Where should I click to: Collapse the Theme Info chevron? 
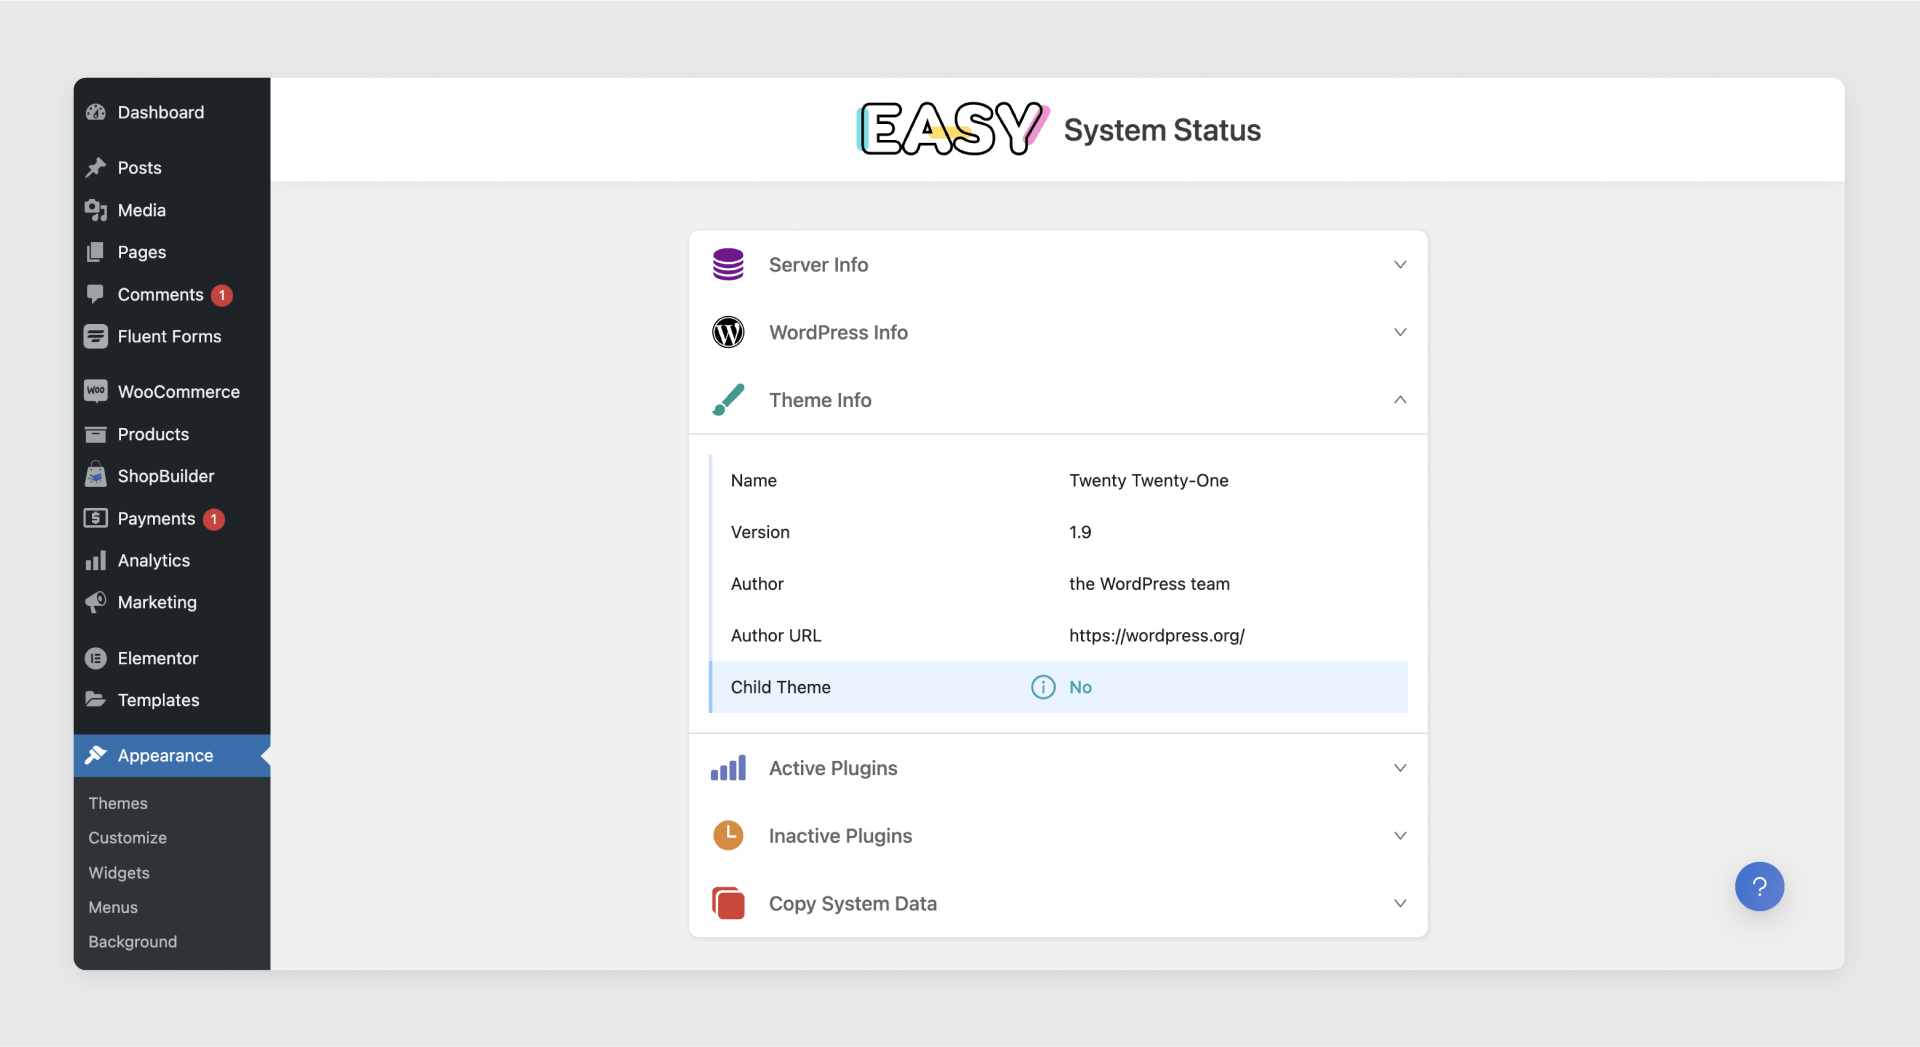pos(1400,399)
